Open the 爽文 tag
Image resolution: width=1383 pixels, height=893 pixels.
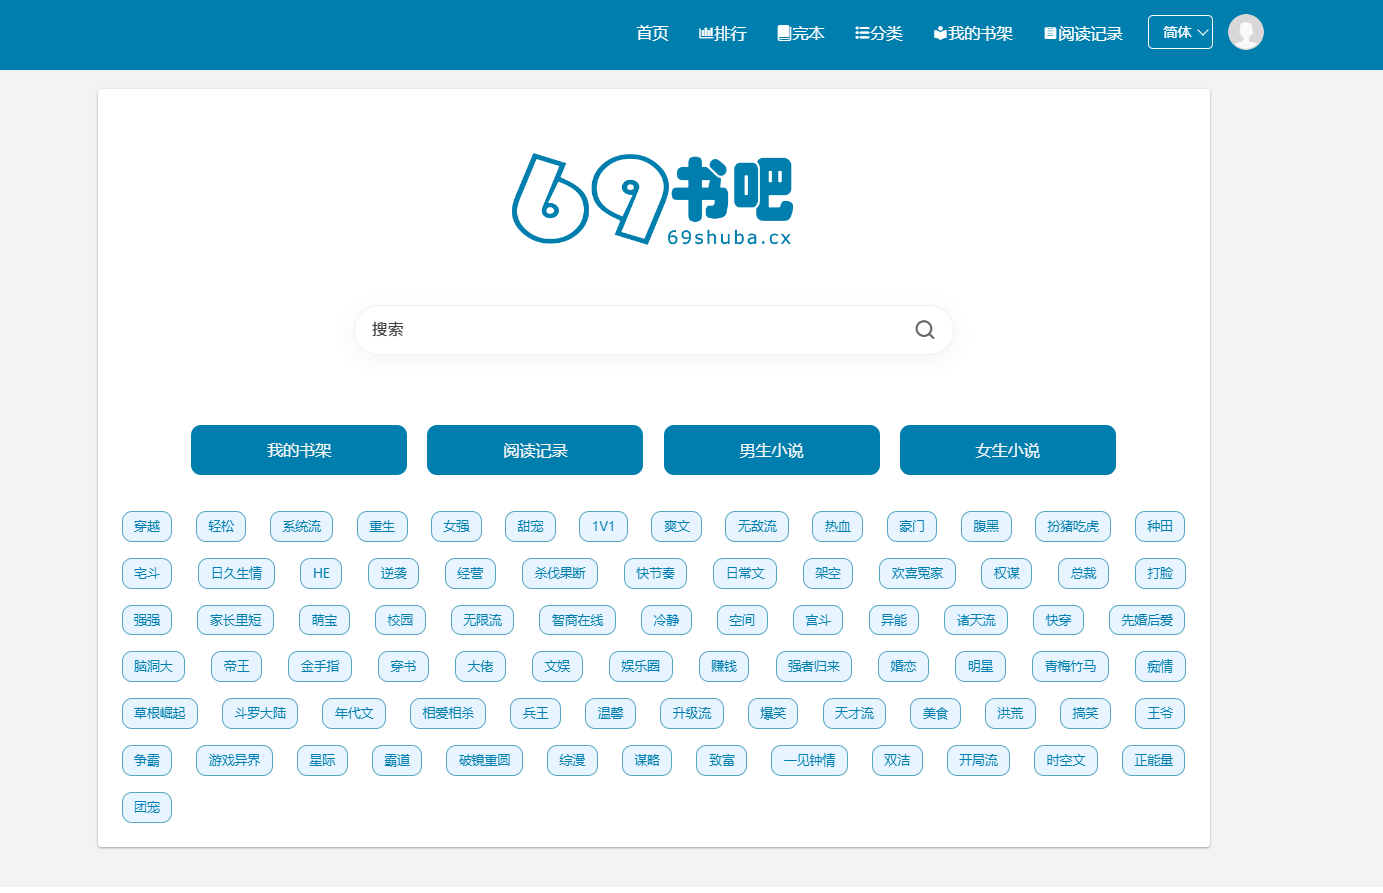click(677, 526)
